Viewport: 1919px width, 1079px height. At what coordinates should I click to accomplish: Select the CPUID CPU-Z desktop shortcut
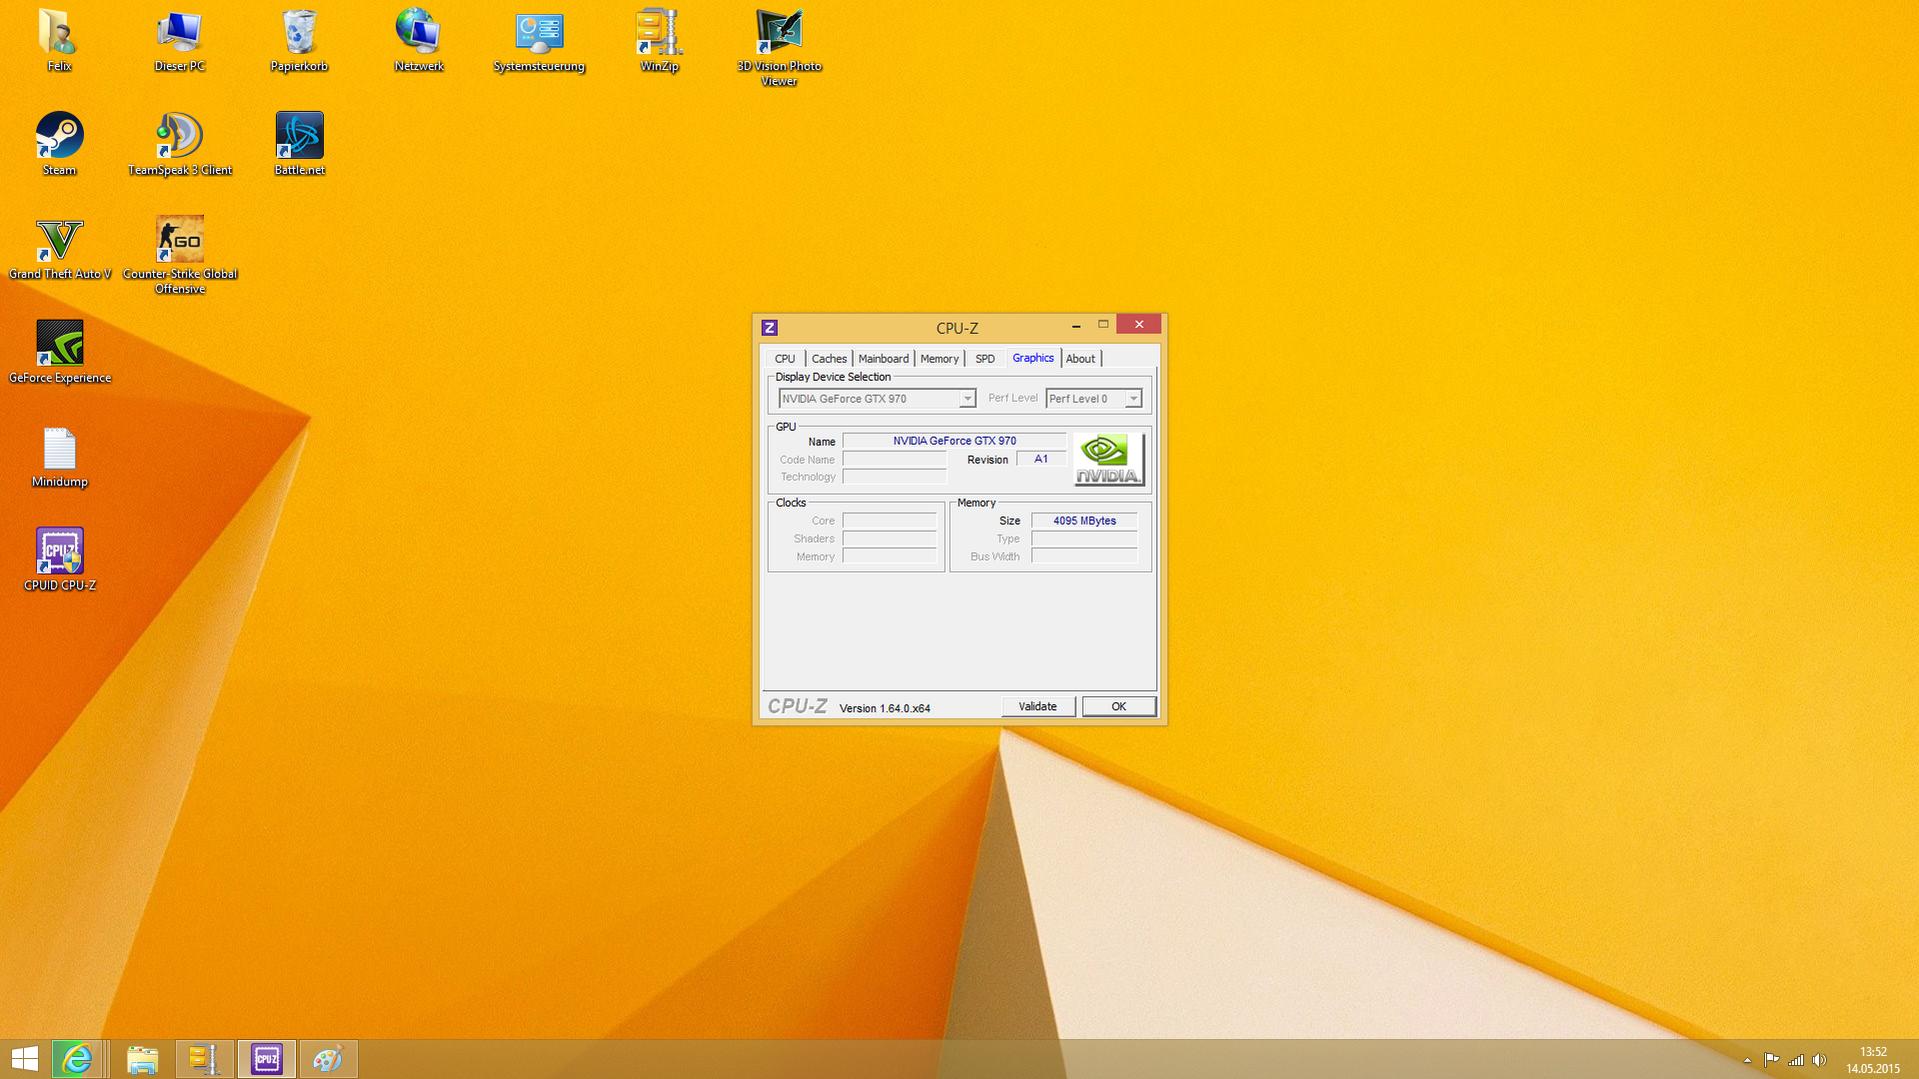coord(59,560)
